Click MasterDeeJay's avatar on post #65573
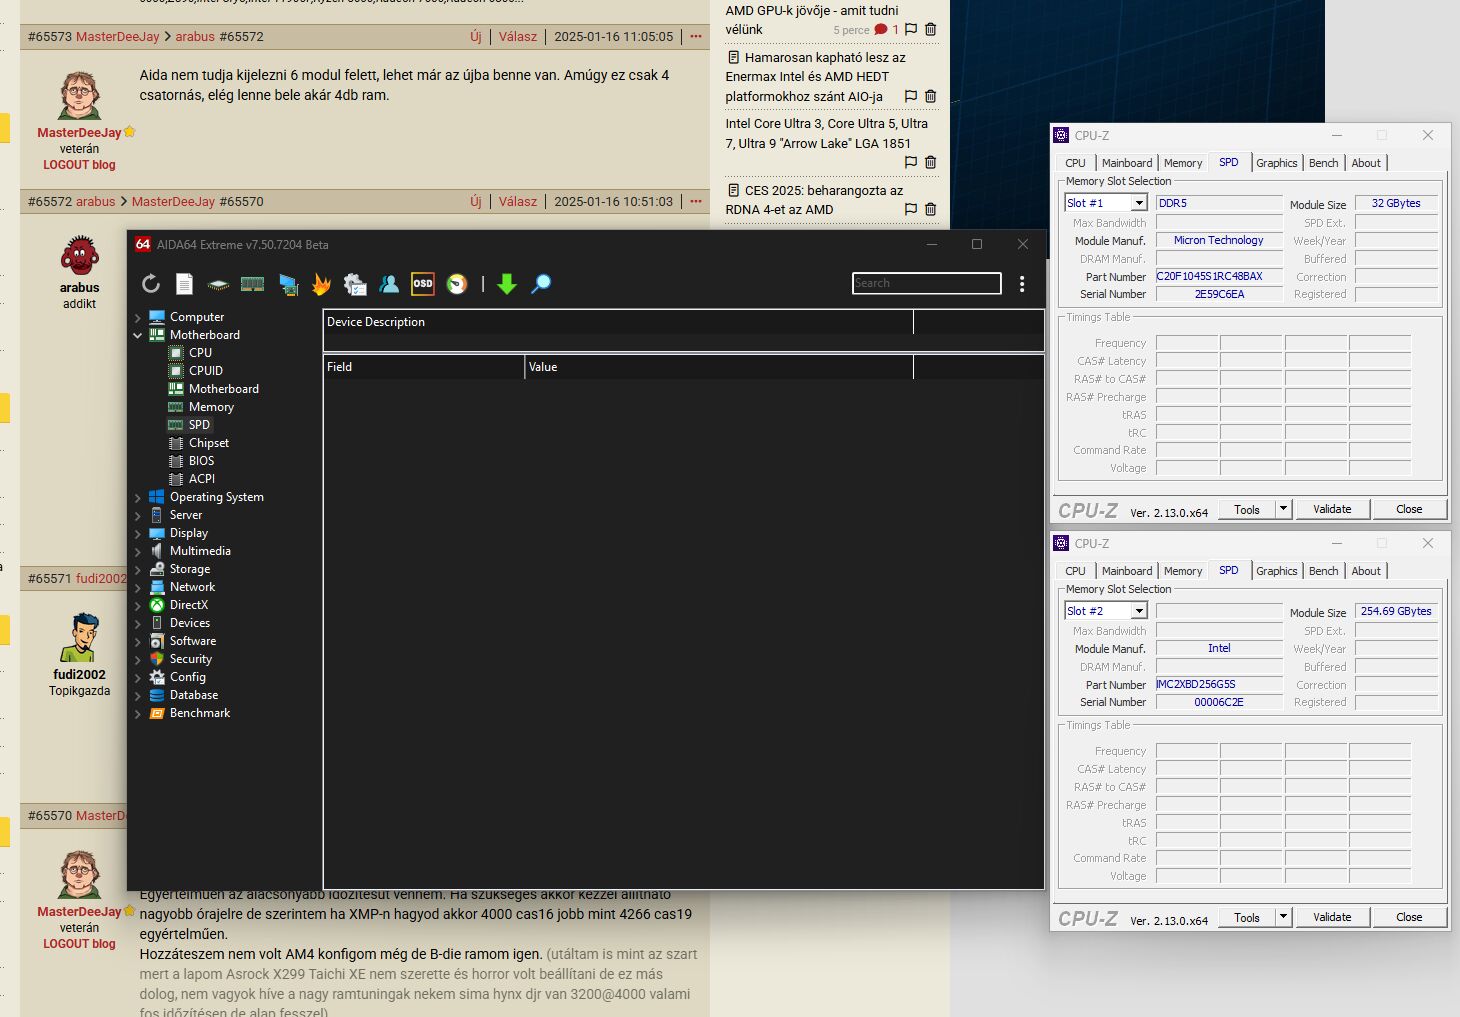This screenshot has width=1460, height=1017. 80,96
